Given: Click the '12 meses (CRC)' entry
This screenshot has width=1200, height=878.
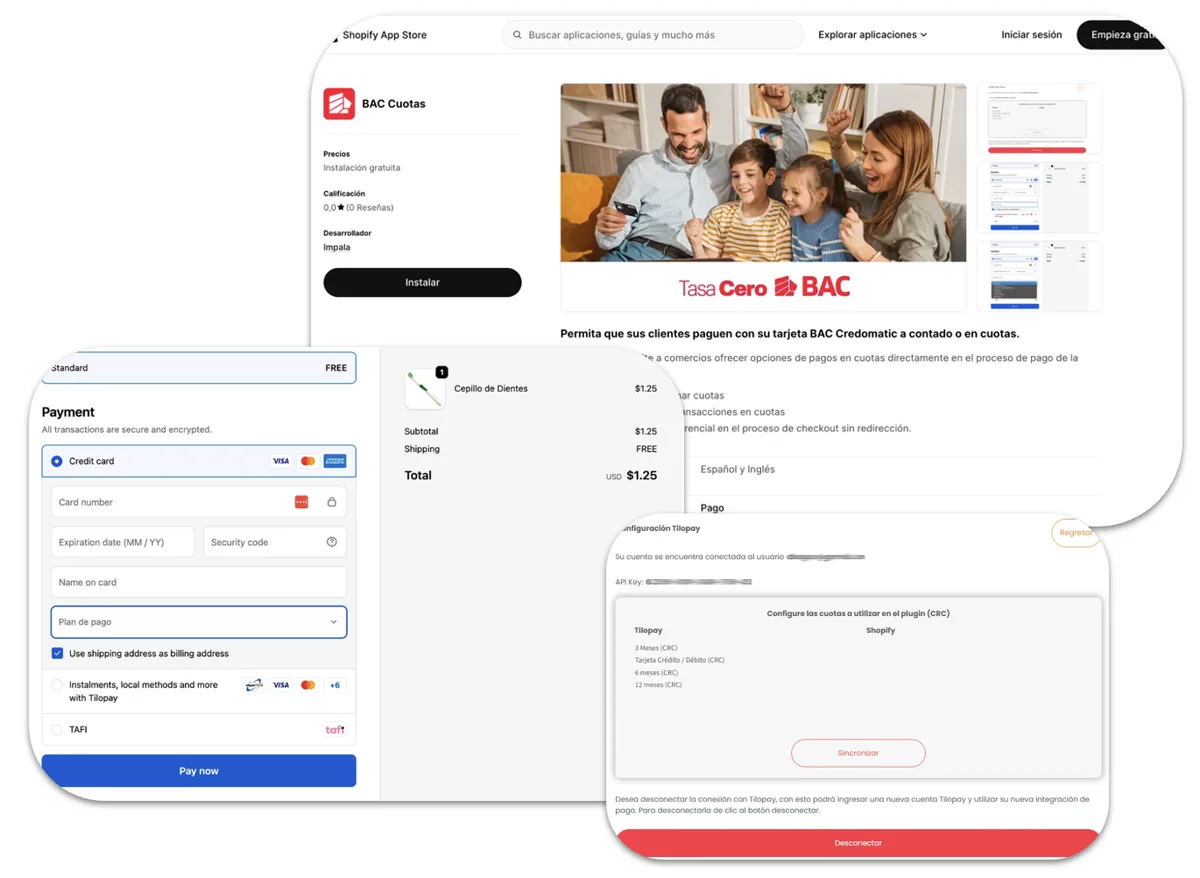Looking at the screenshot, I should coord(658,685).
